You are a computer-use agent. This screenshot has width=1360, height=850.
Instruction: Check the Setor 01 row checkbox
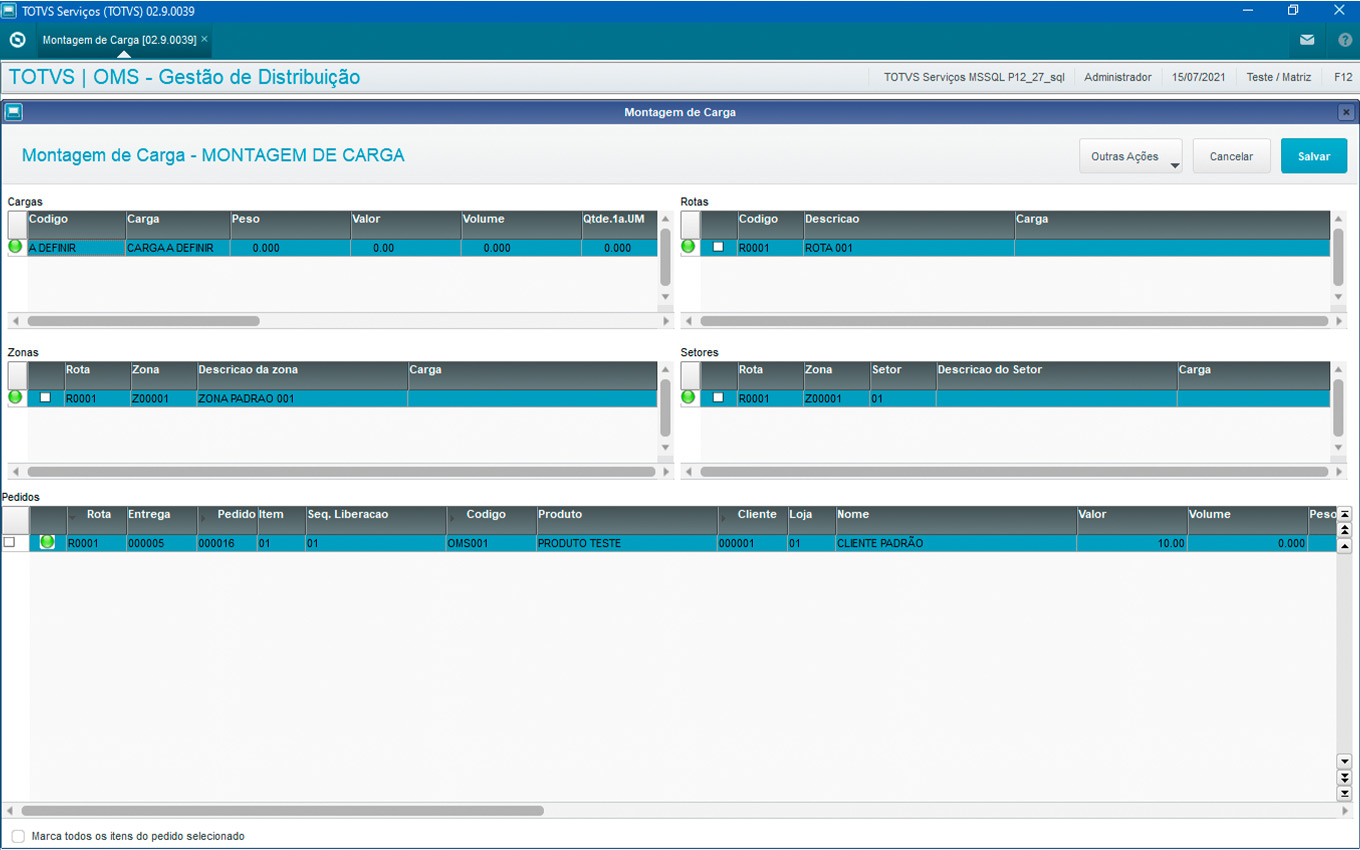click(x=718, y=398)
